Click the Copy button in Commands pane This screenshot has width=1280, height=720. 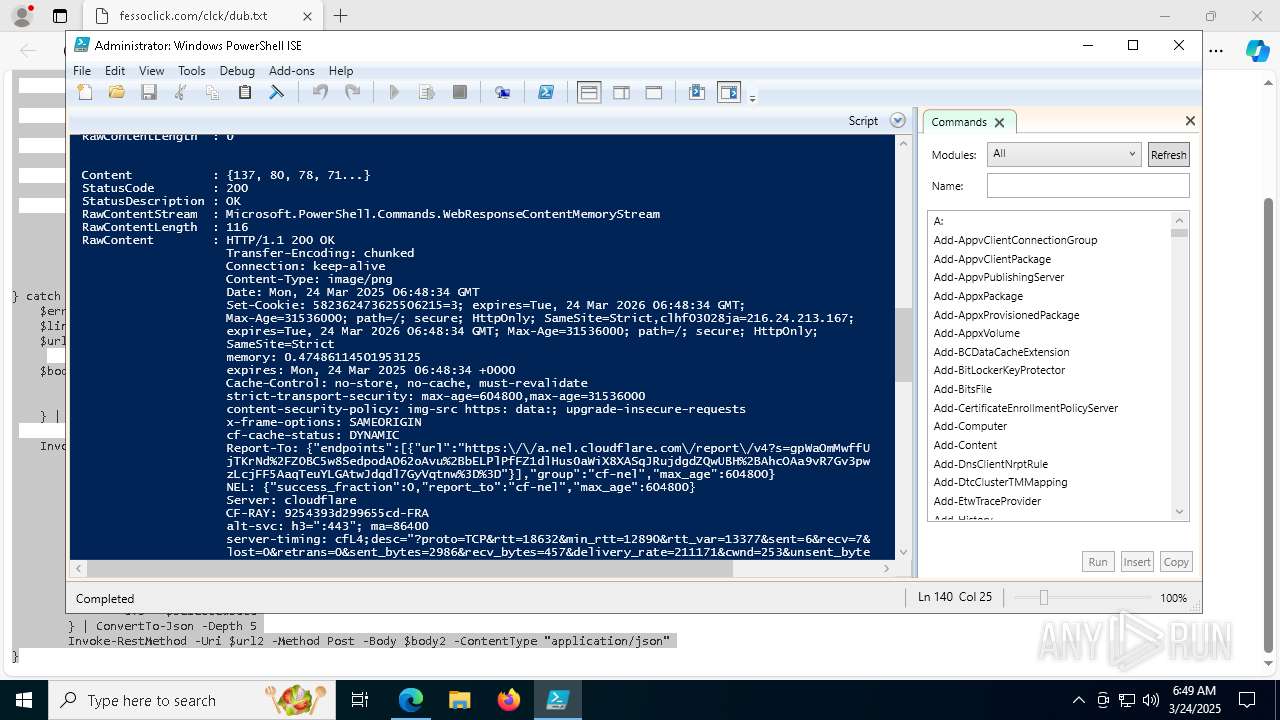coord(1176,562)
